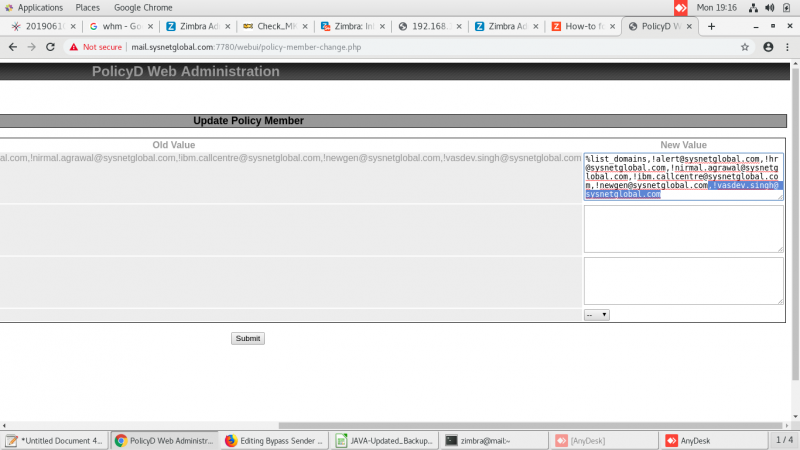This screenshot has height=450, width=800.
Task: Click the Submit button
Action: 247,338
